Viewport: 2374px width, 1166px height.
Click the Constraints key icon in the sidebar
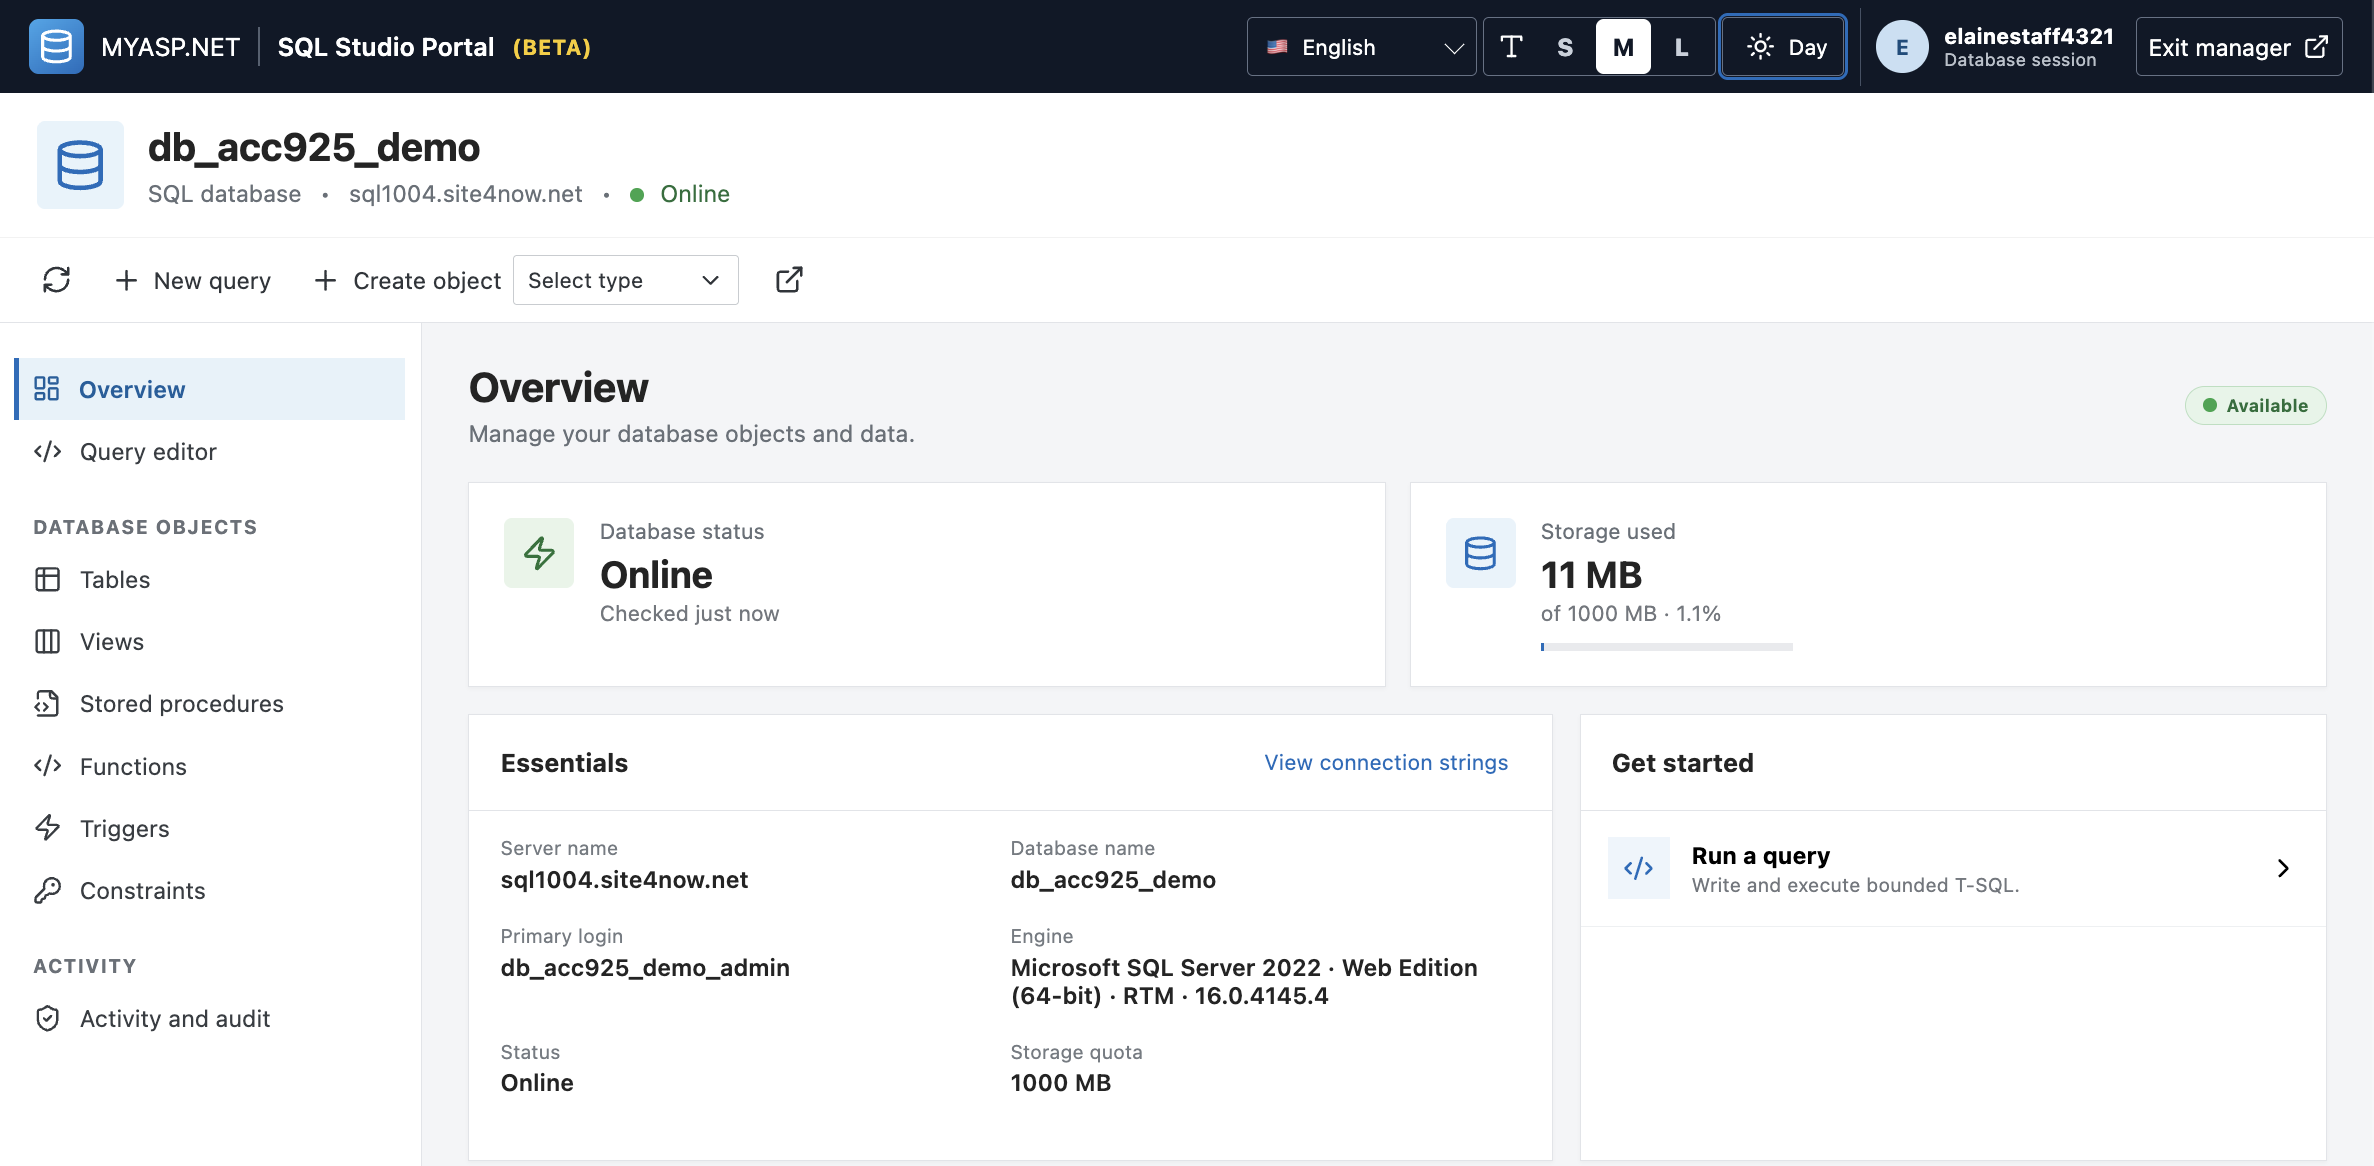(x=47, y=891)
